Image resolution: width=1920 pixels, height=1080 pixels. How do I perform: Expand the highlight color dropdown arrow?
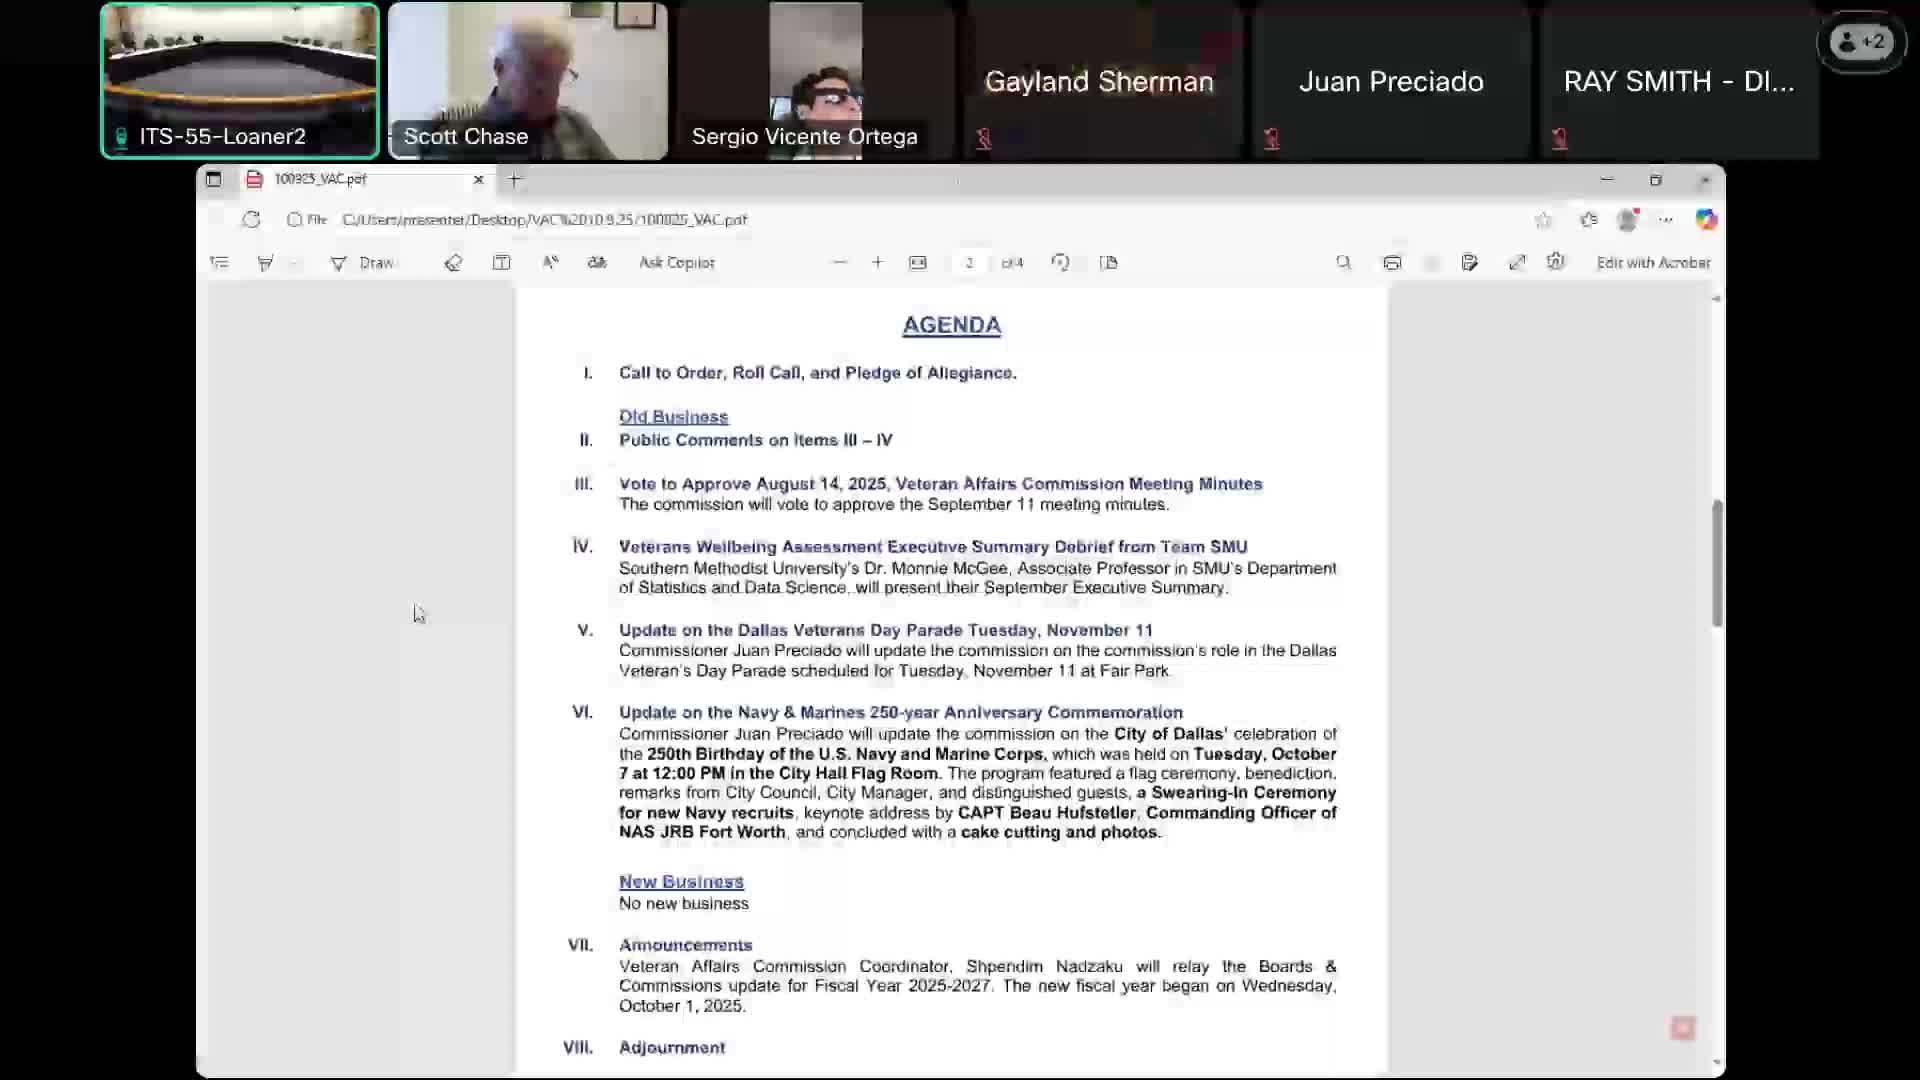(x=294, y=263)
